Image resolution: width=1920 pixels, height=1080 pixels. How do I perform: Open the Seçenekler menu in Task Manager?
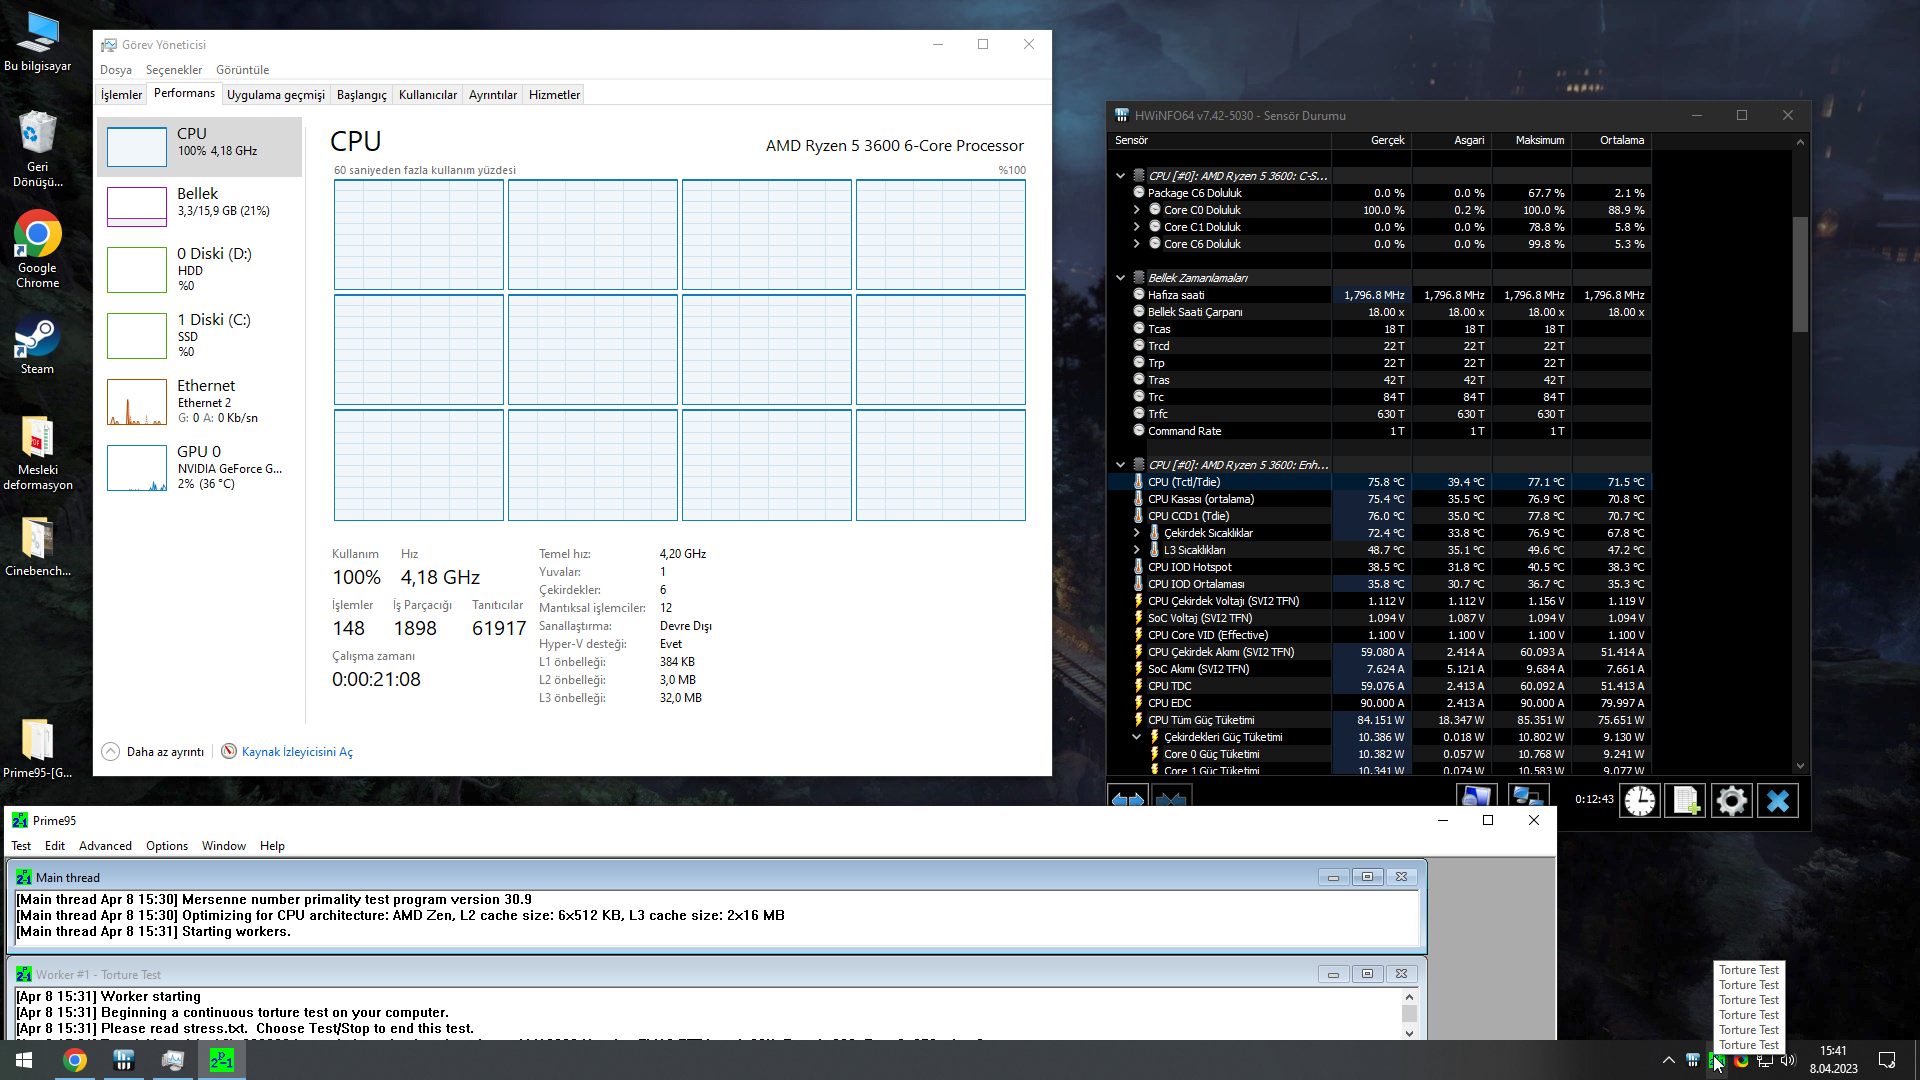pyautogui.click(x=173, y=70)
